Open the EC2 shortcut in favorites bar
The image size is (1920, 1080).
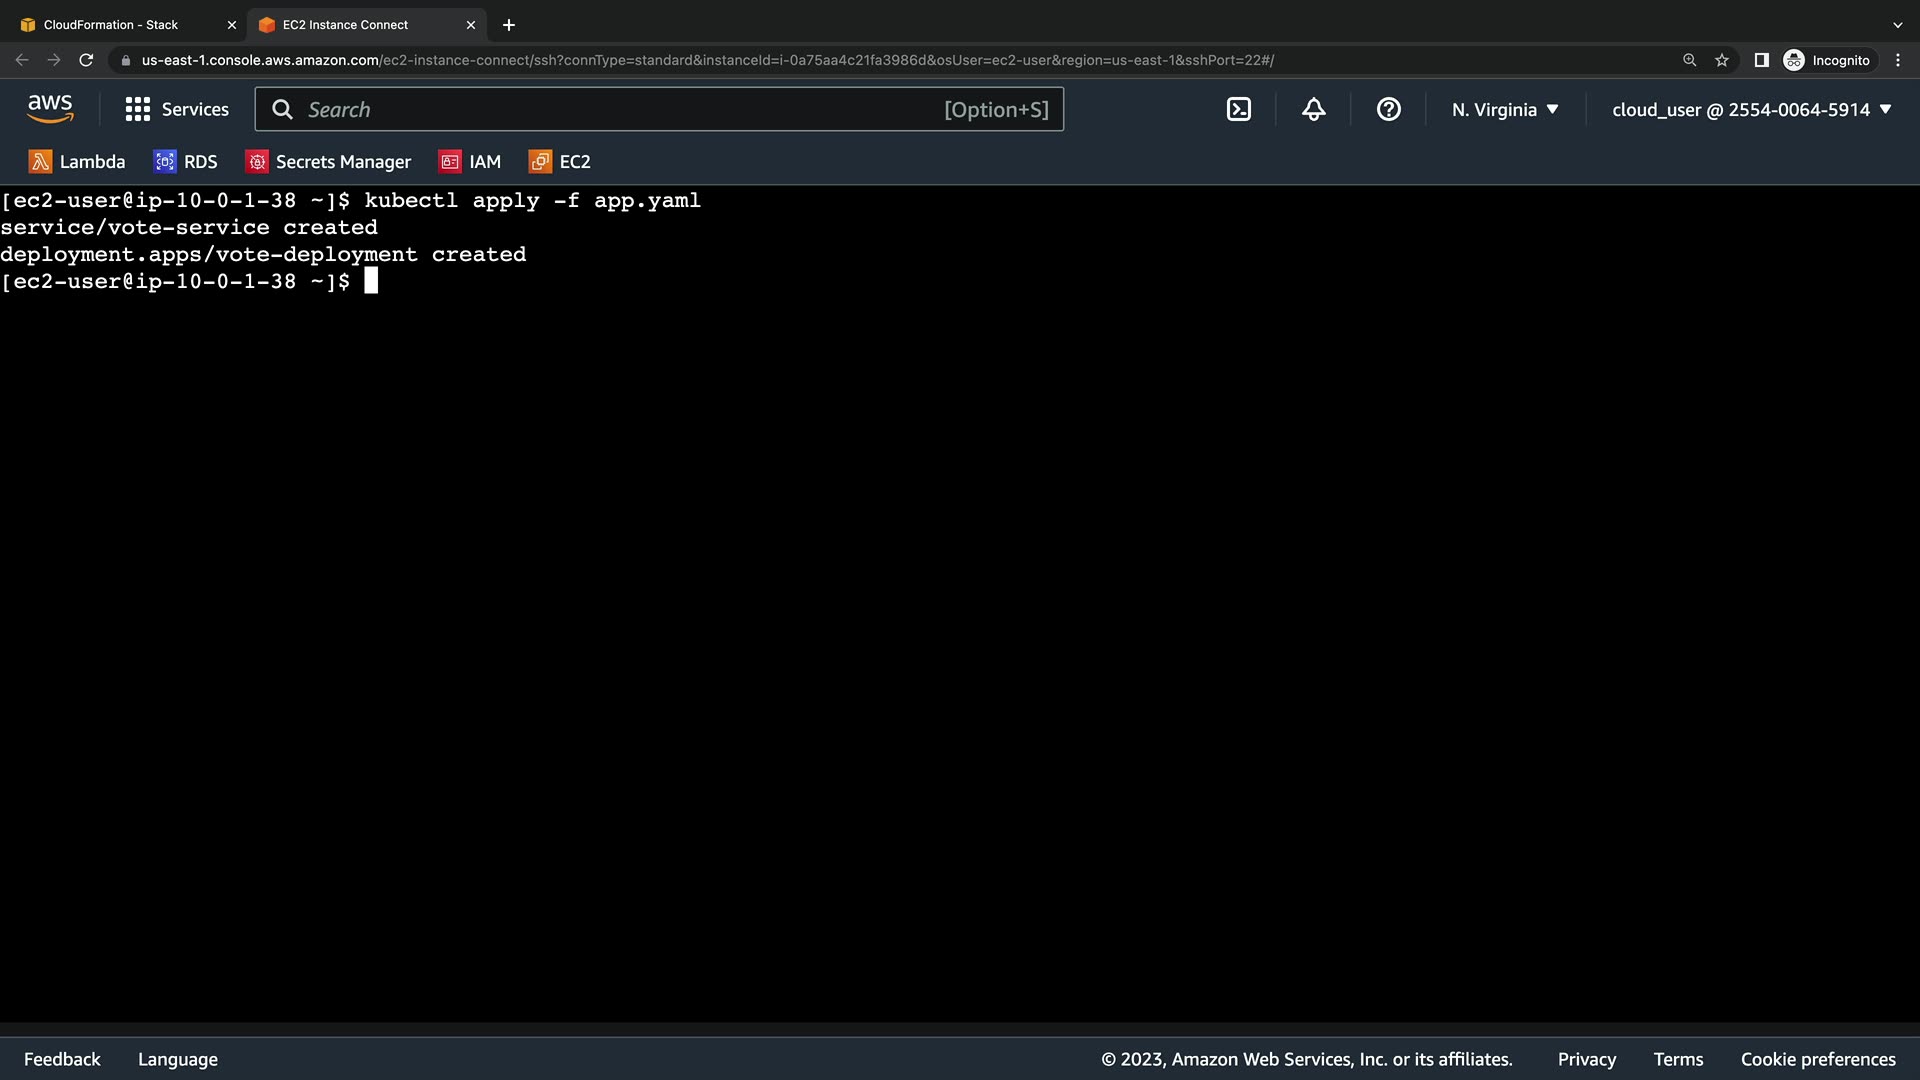(560, 162)
